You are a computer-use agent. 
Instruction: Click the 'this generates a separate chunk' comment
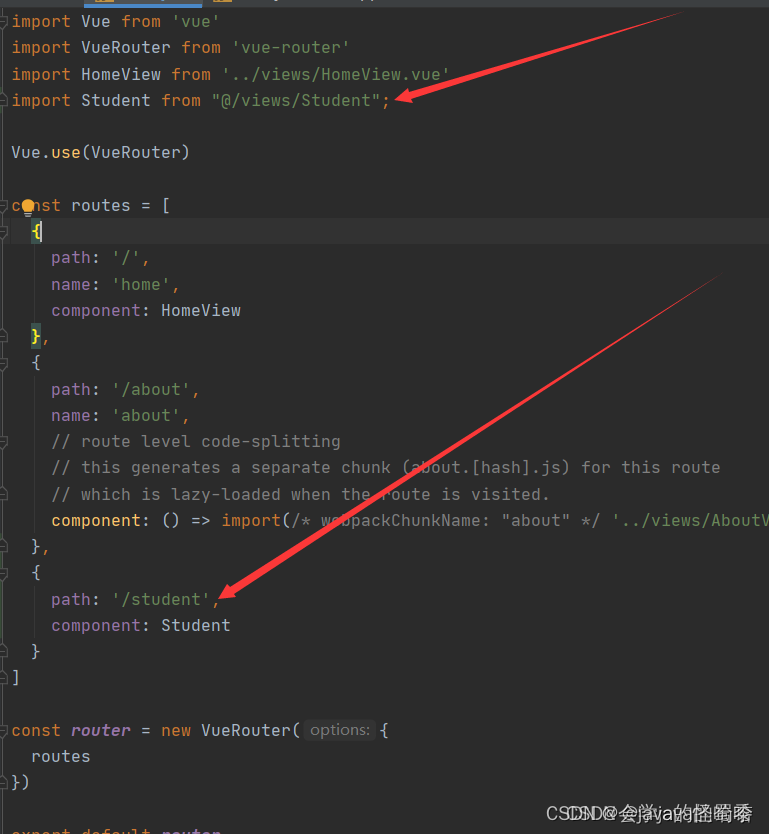tap(386, 468)
